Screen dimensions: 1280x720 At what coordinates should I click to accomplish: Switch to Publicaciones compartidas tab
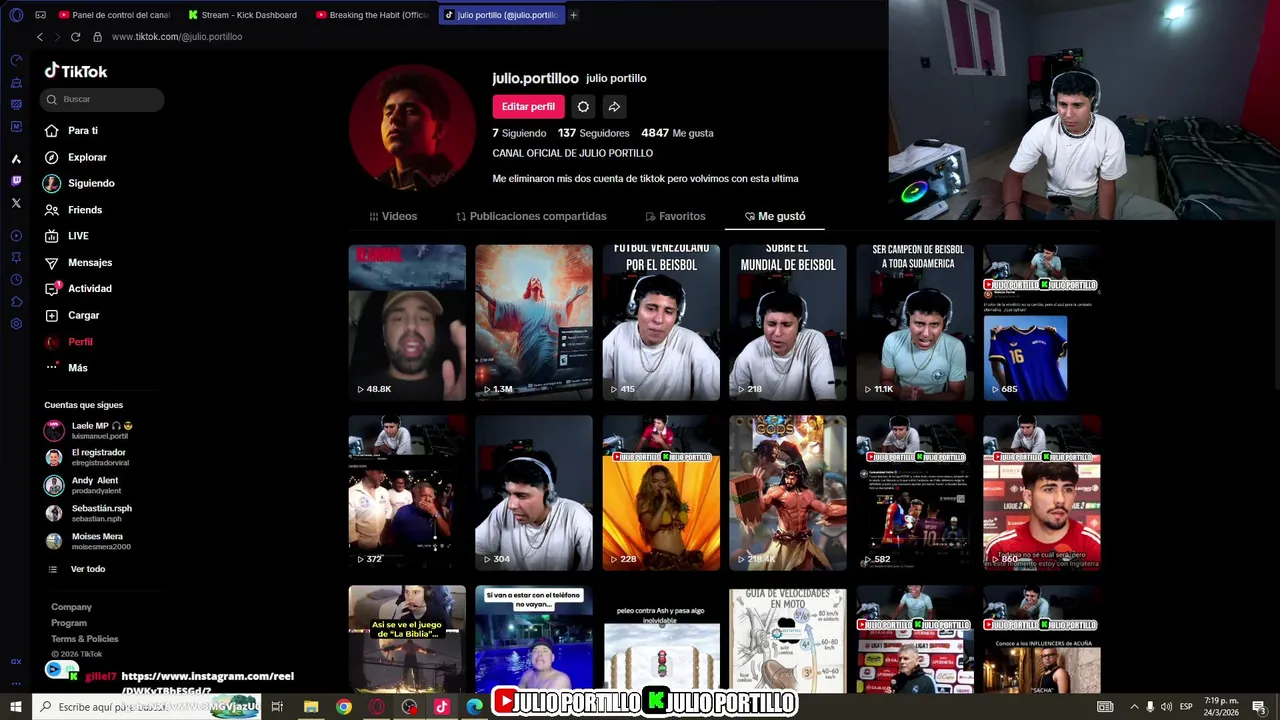tap(531, 216)
